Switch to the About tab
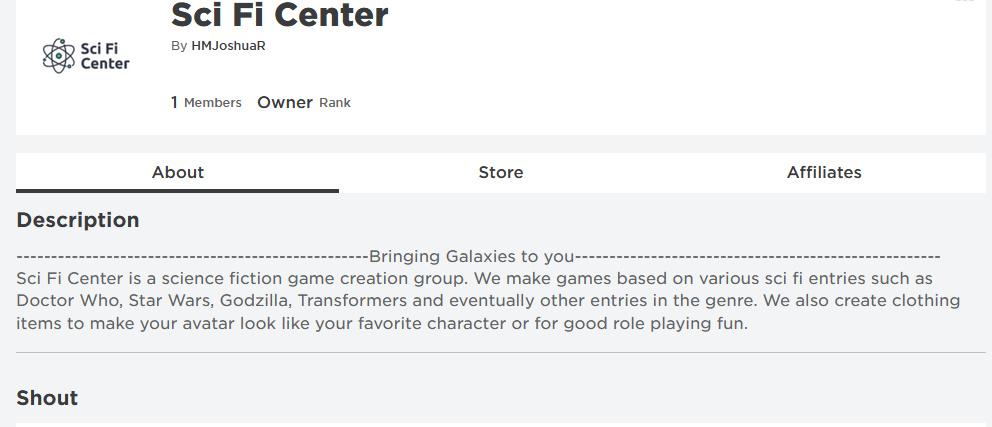 pyautogui.click(x=178, y=172)
